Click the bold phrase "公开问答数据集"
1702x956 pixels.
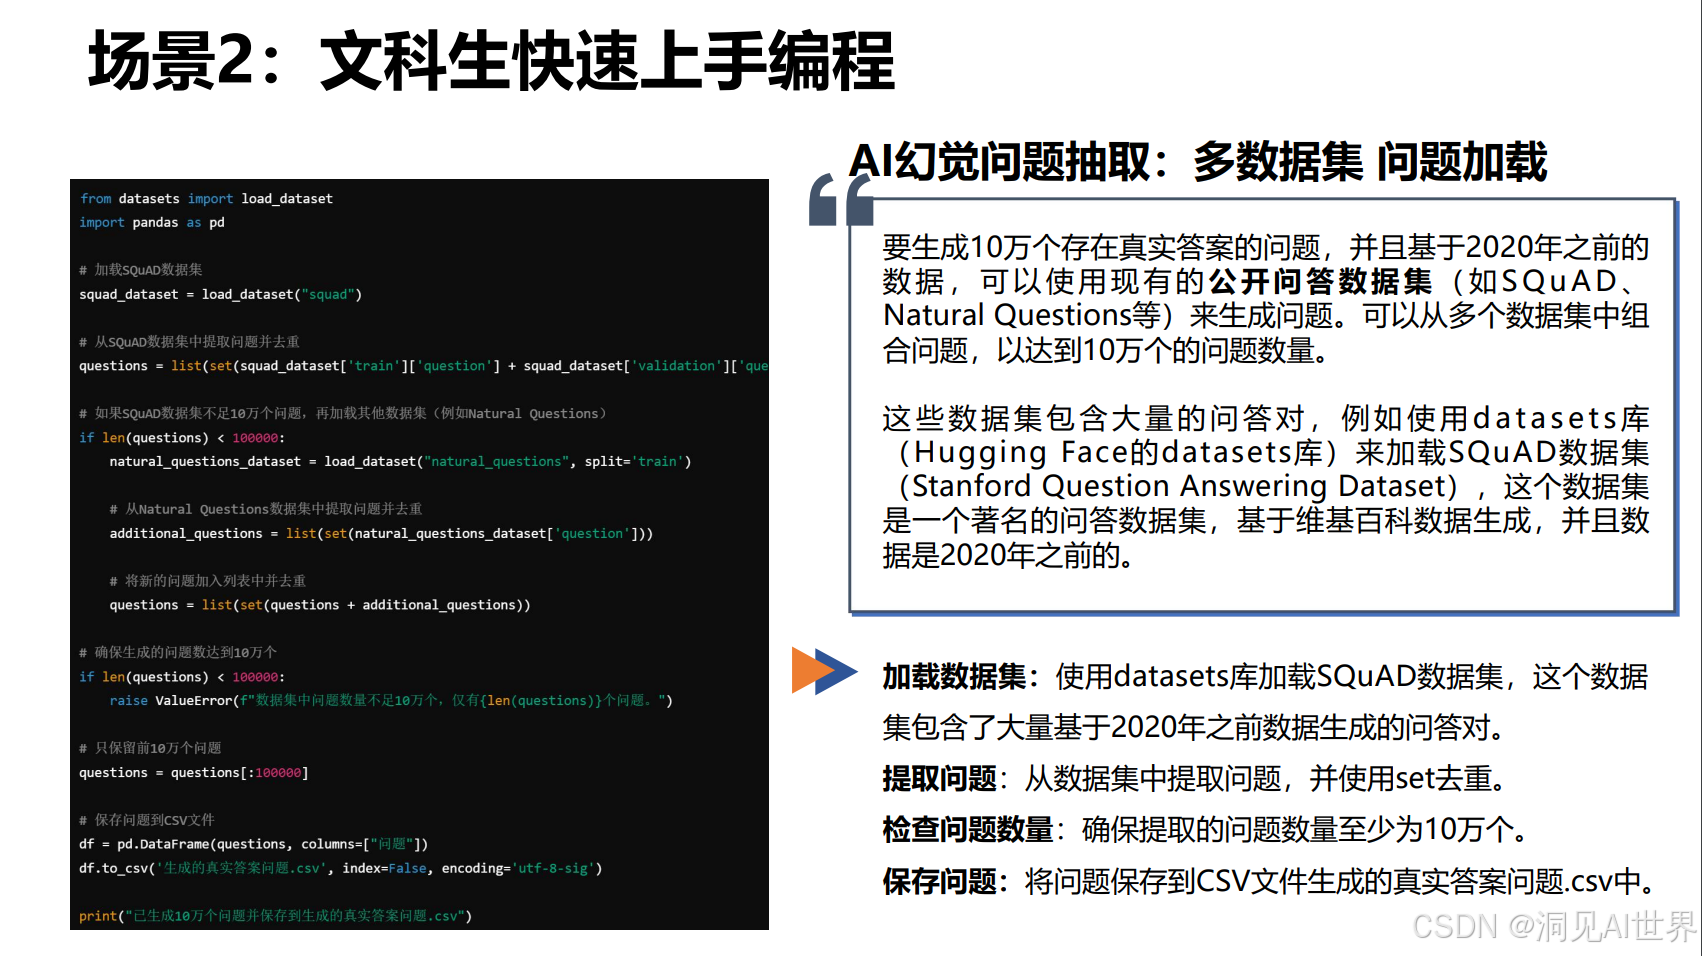pyautogui.click(x=1320, y=282)
